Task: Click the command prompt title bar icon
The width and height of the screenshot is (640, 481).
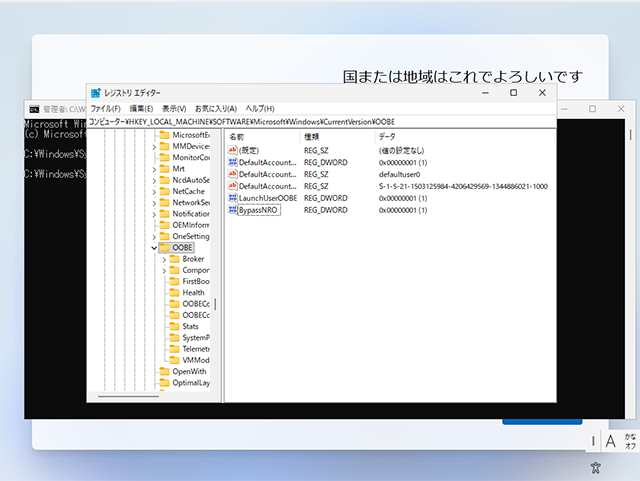Action: (33, 109)
